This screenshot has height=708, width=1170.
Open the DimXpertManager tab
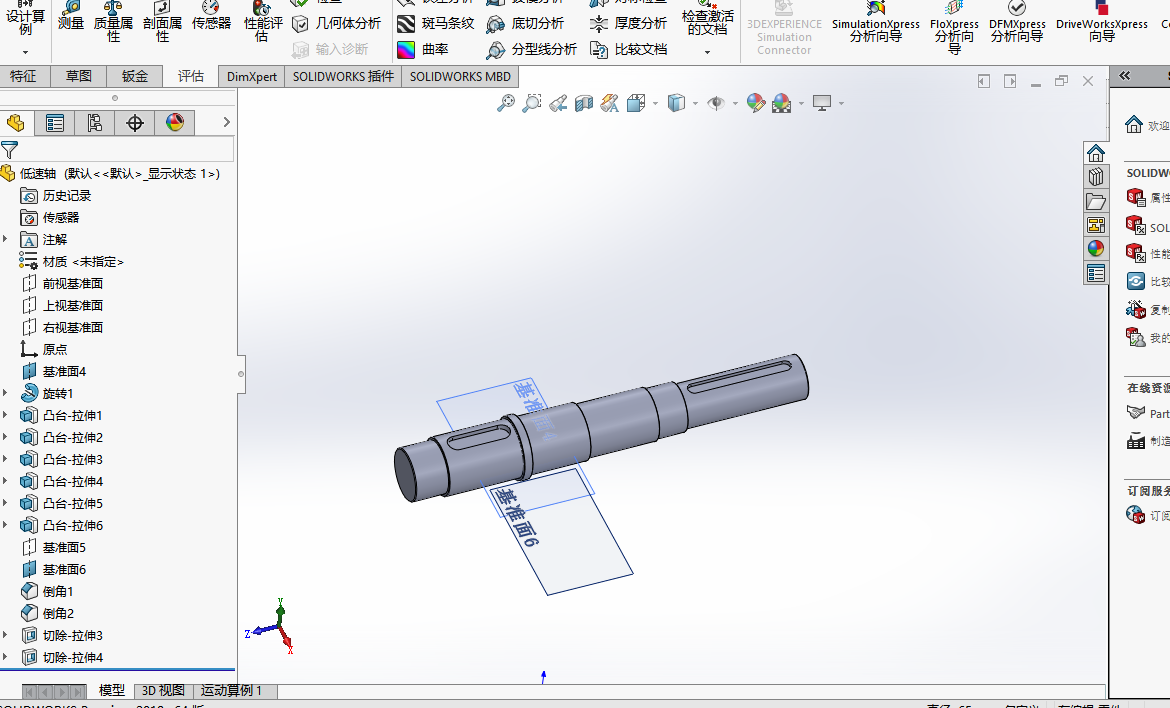135,122
